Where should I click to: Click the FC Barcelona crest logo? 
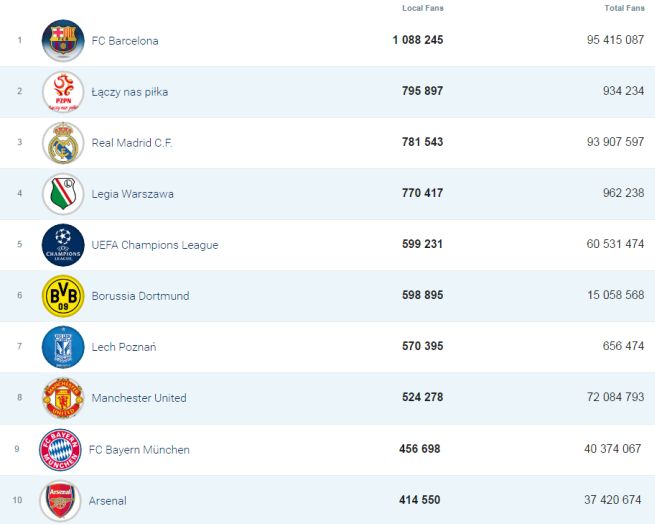[x=63, y=41]
